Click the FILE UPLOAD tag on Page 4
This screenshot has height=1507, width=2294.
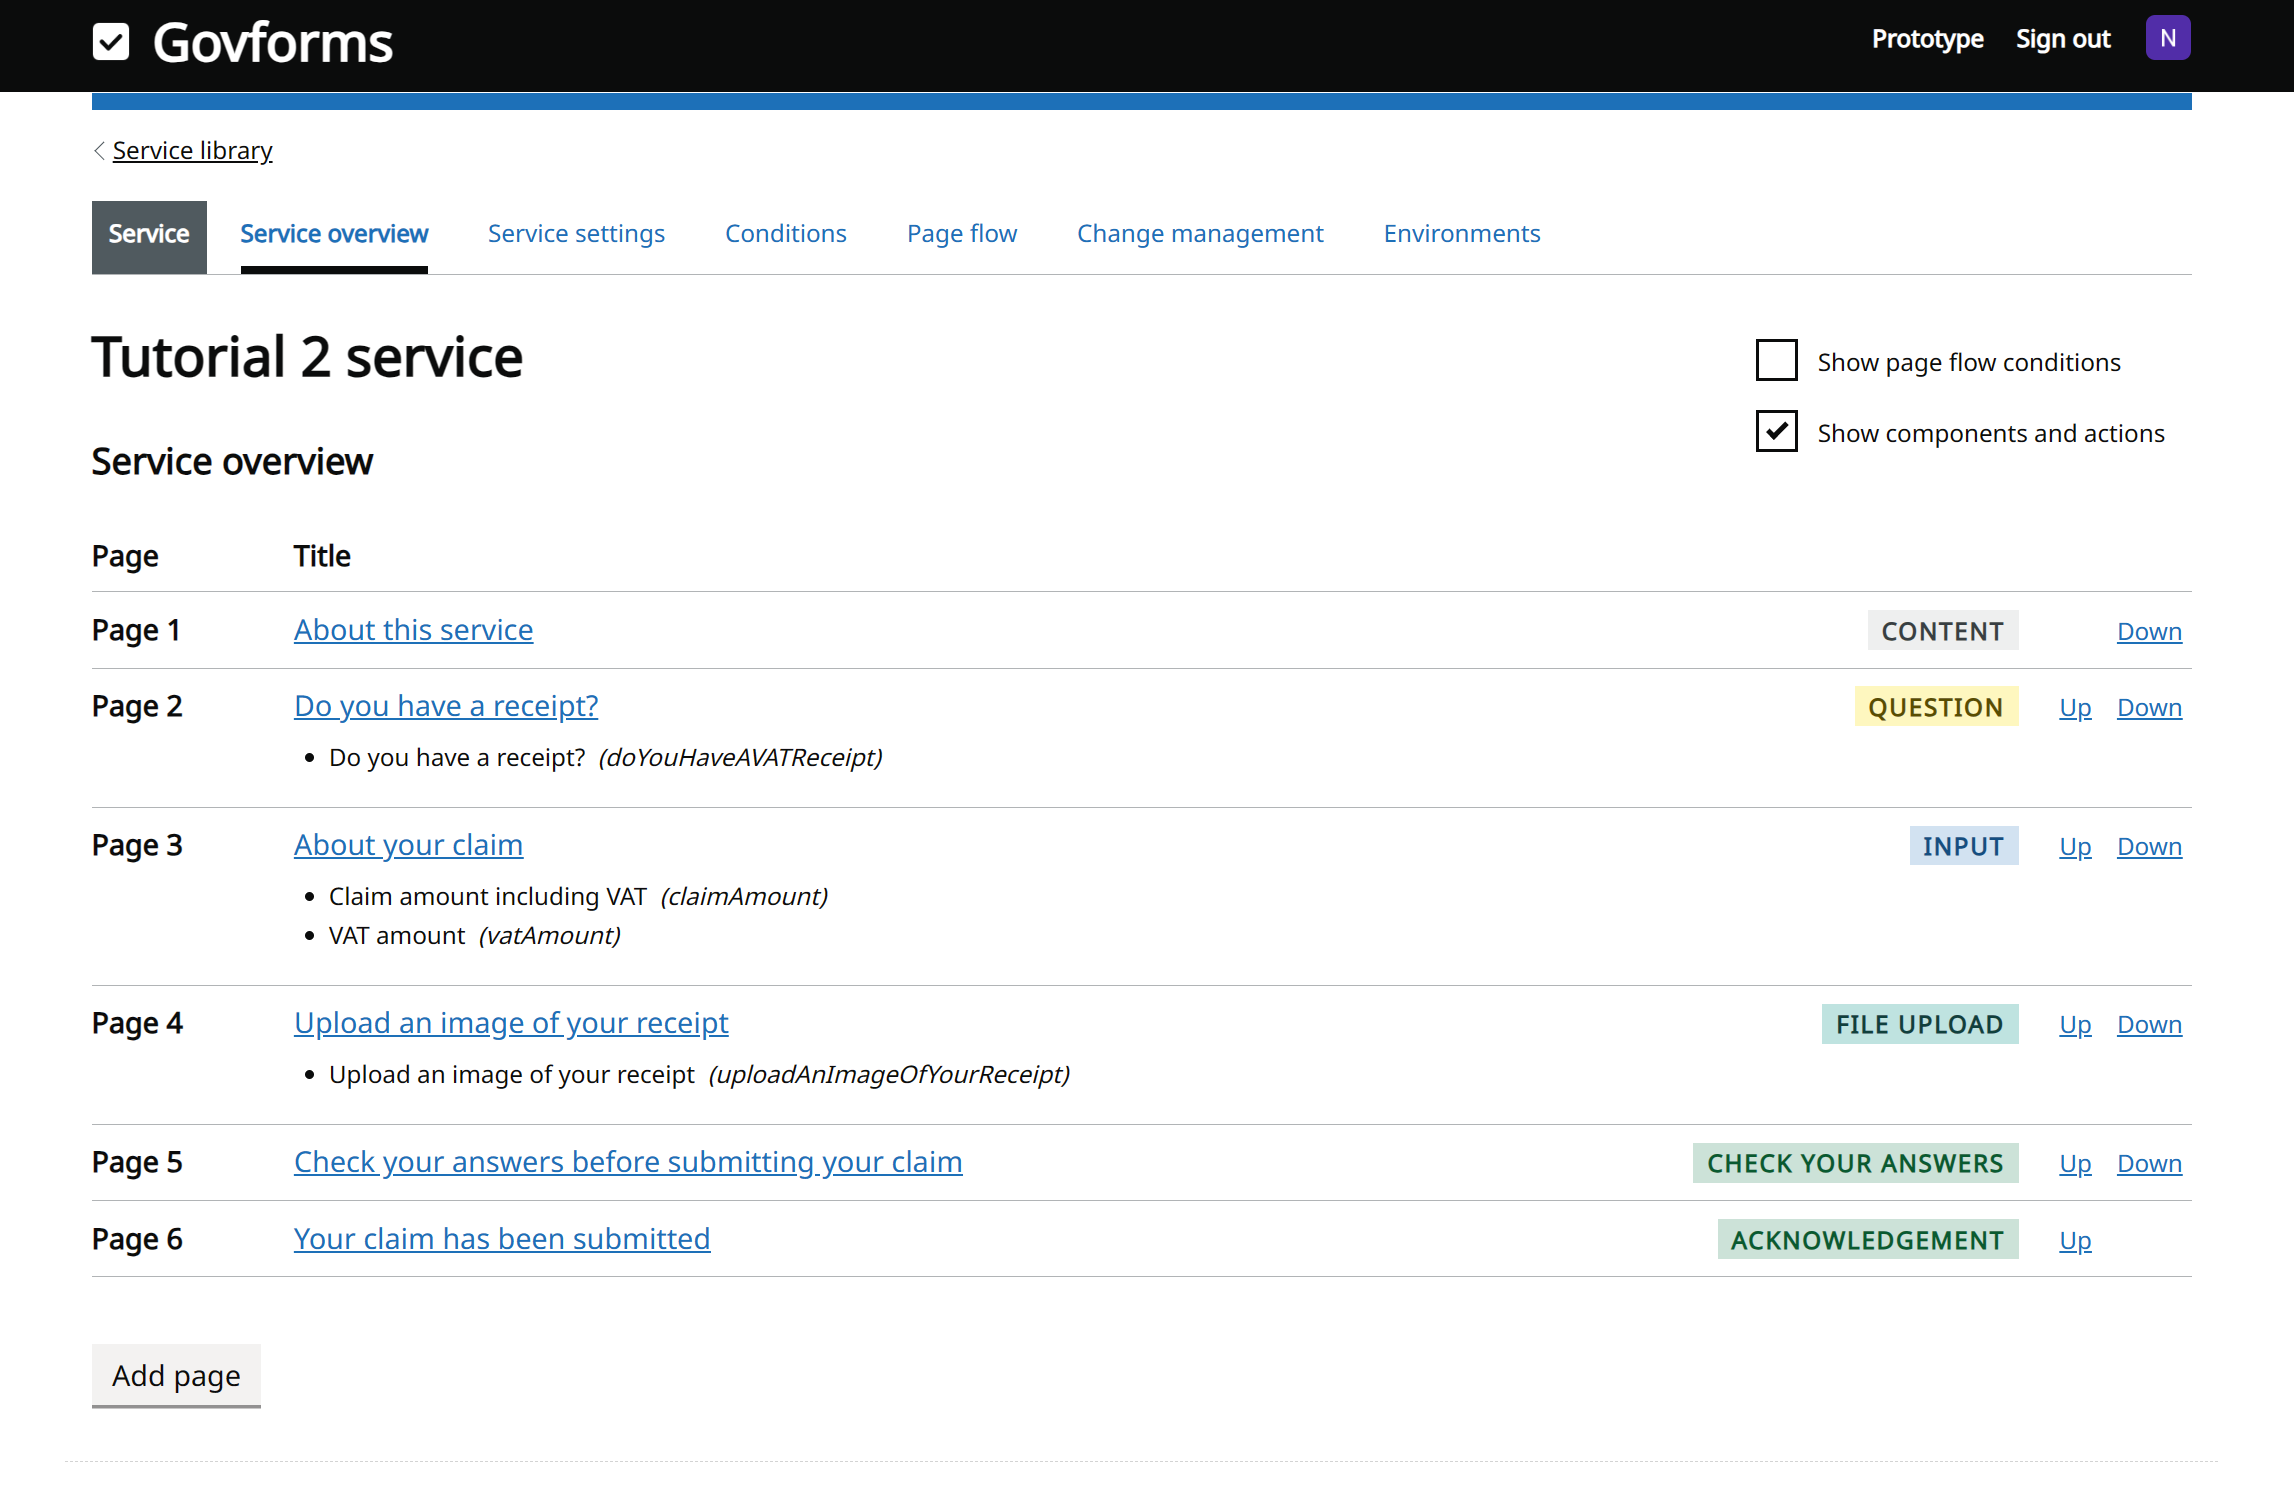(x=1919, y=1024)
